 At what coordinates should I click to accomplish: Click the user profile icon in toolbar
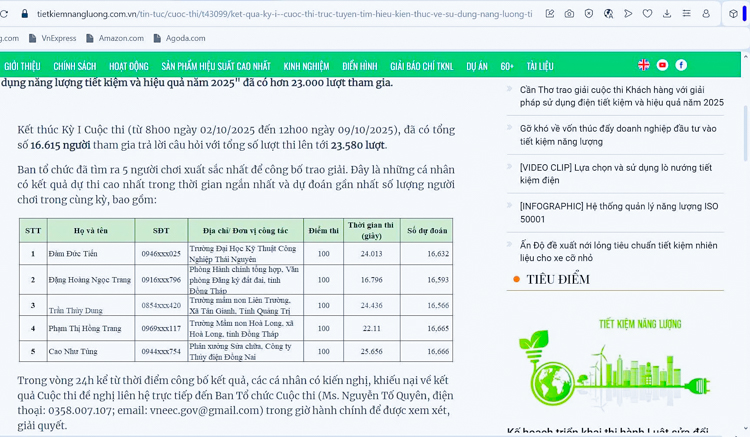[x=706, y=14]
